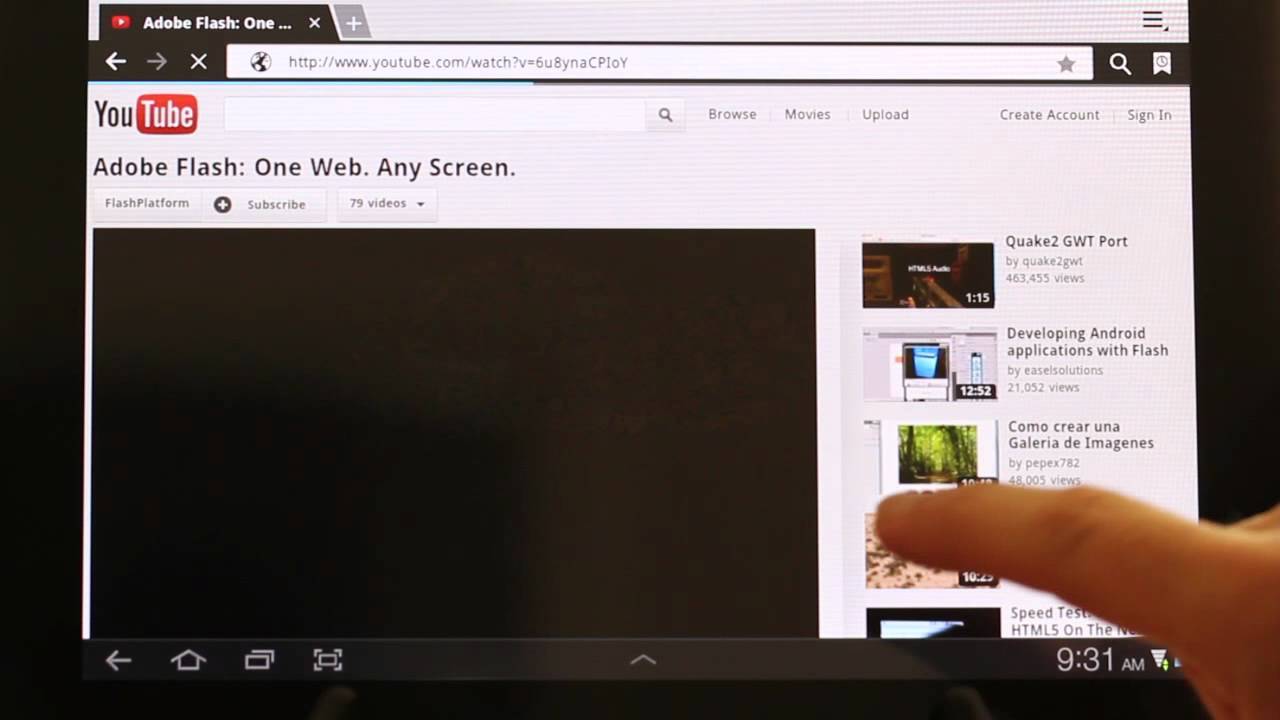Tap the YouTube search text box
Screen dimensions: 1280x720
pyautogui.click(x=435, y=115)
